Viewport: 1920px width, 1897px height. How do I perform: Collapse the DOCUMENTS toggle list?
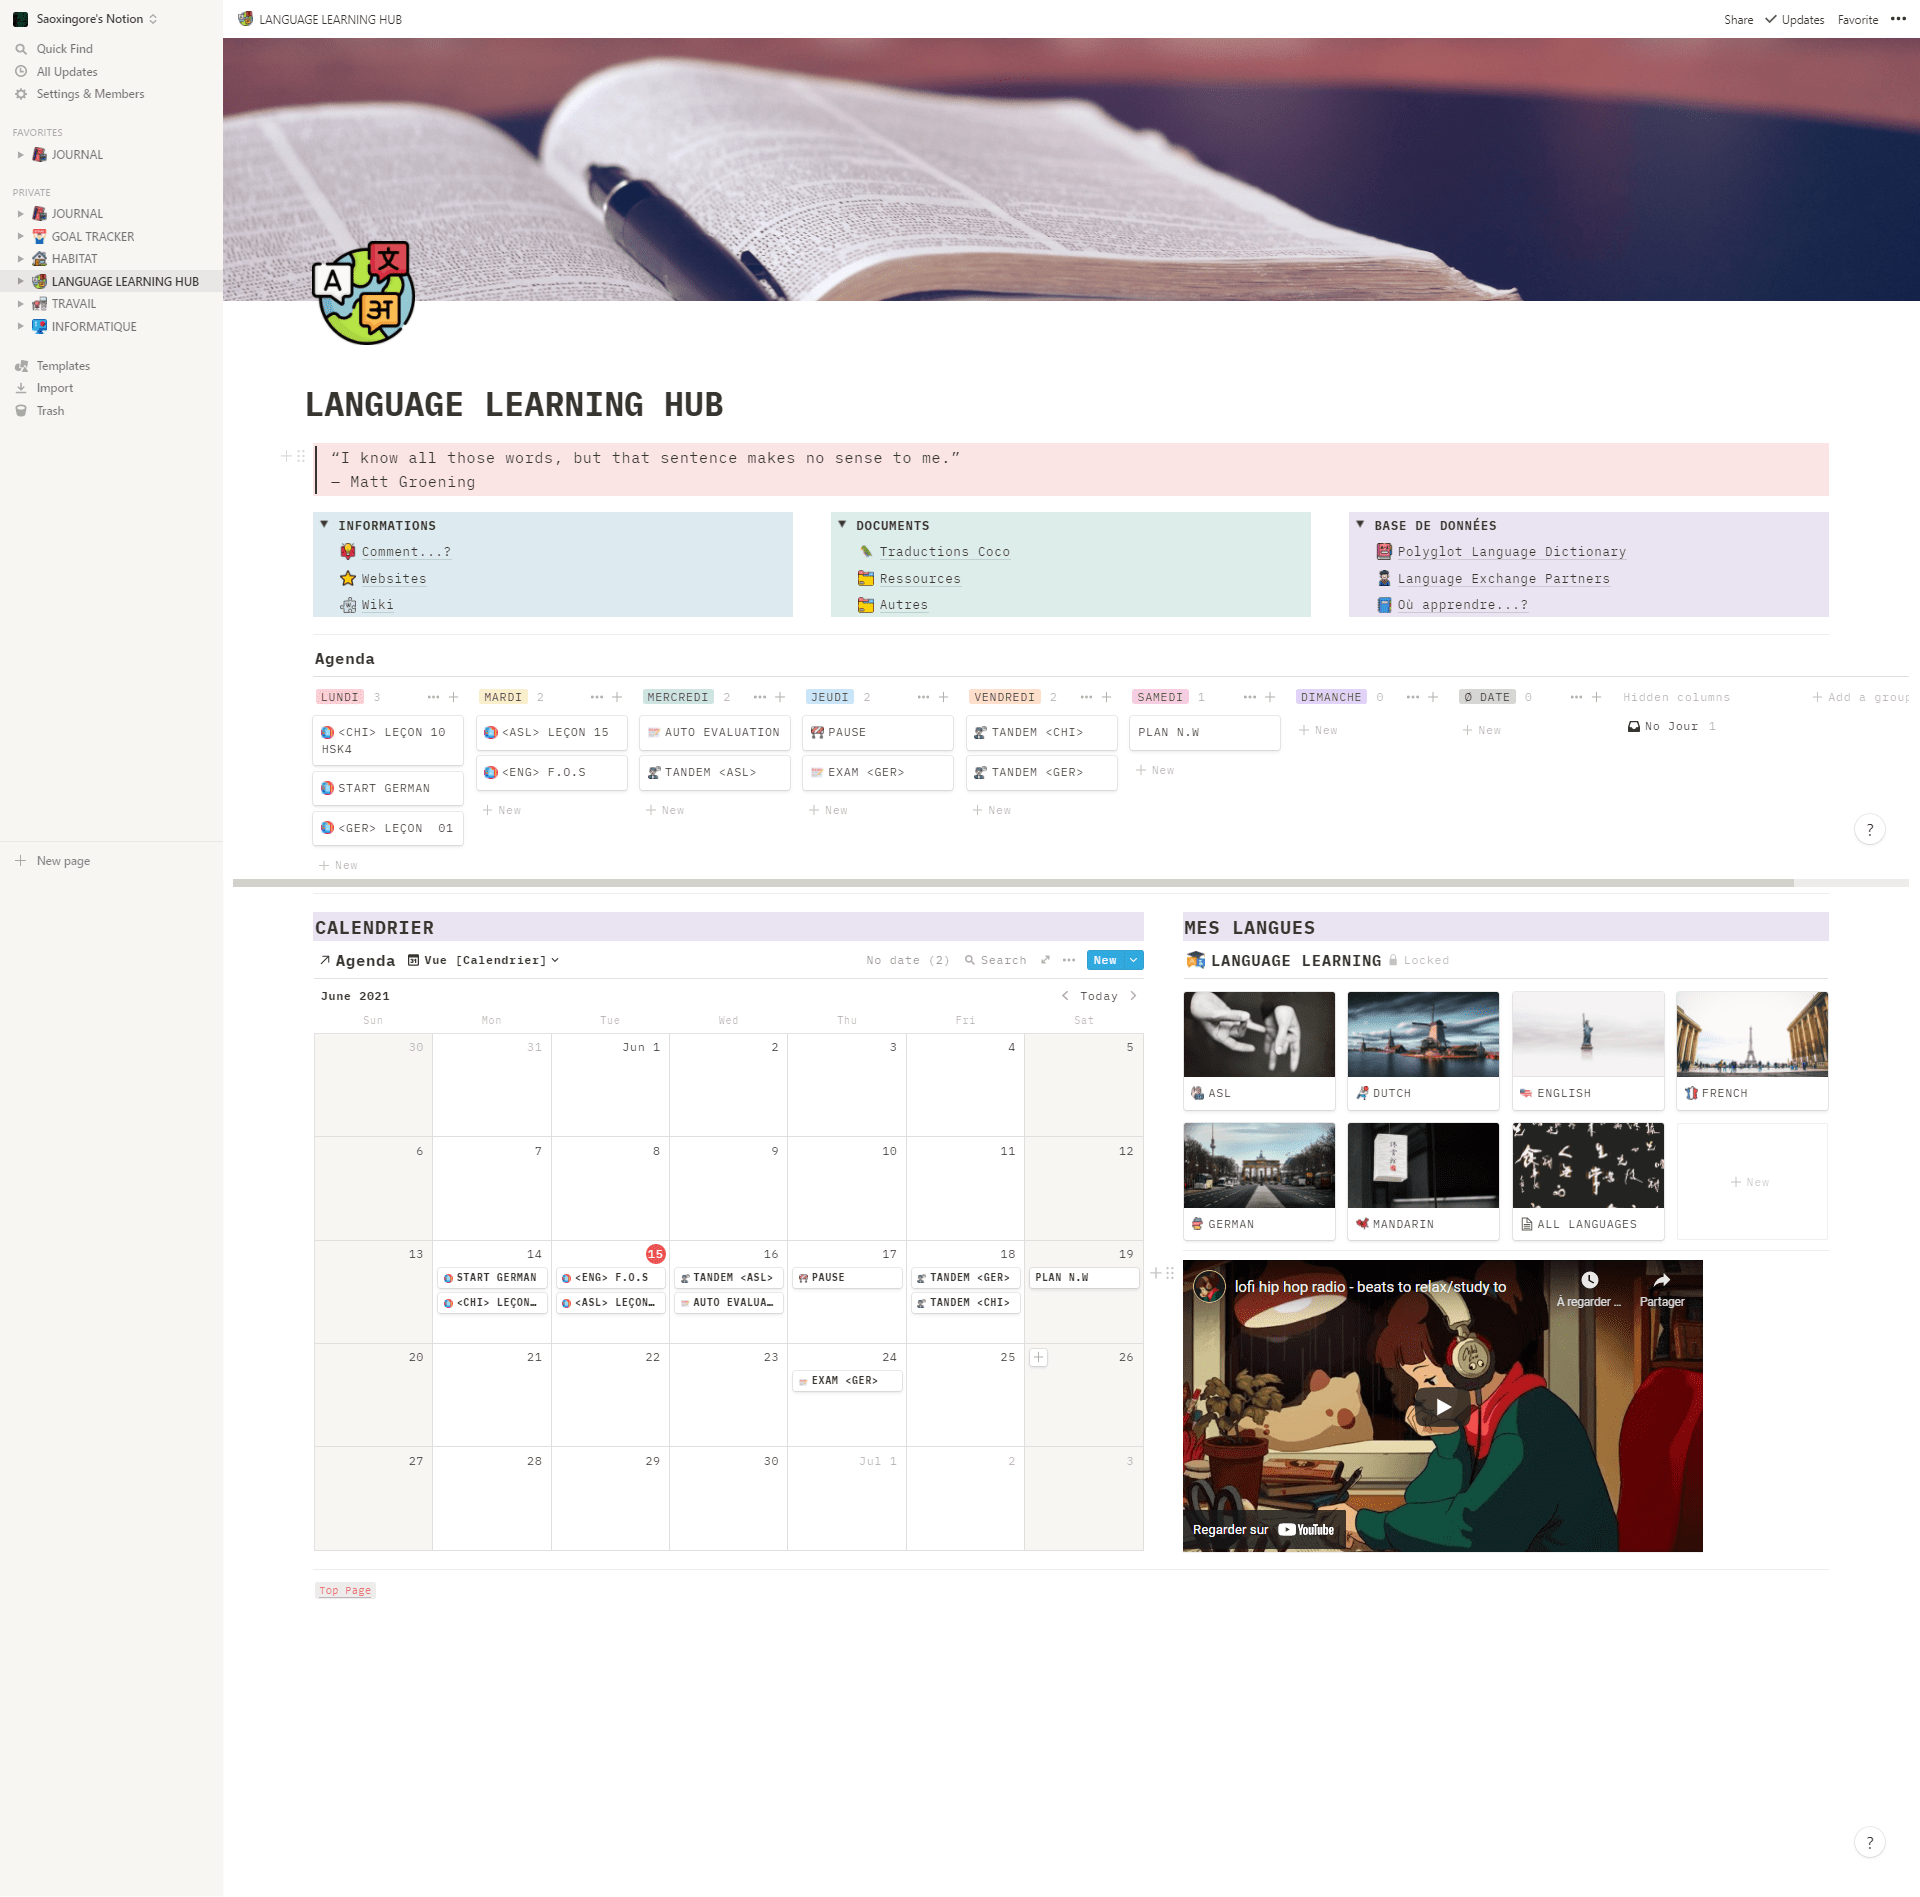pos(842,525)
